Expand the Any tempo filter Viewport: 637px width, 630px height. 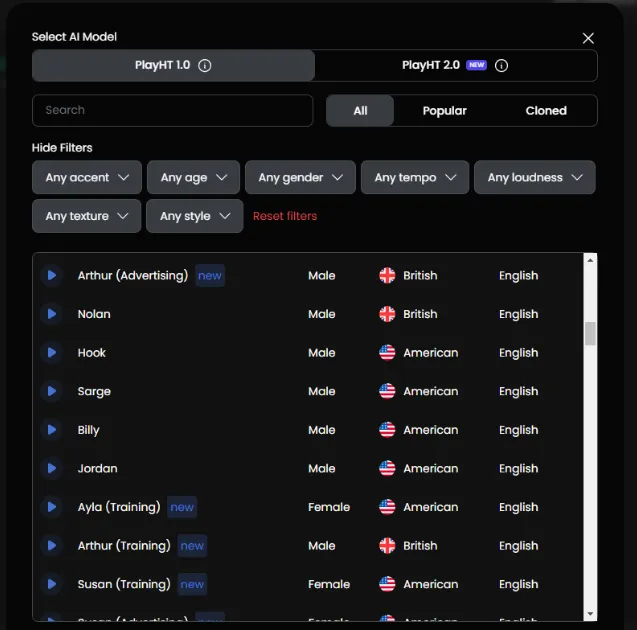click(x=415, y=177)
